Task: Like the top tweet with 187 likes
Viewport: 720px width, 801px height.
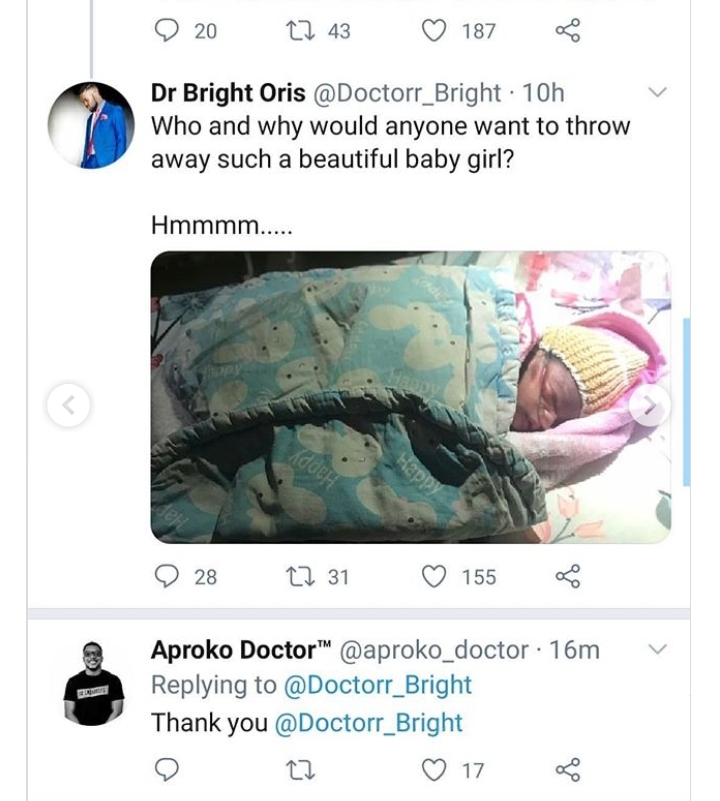Action: click(x=433, y=31)
